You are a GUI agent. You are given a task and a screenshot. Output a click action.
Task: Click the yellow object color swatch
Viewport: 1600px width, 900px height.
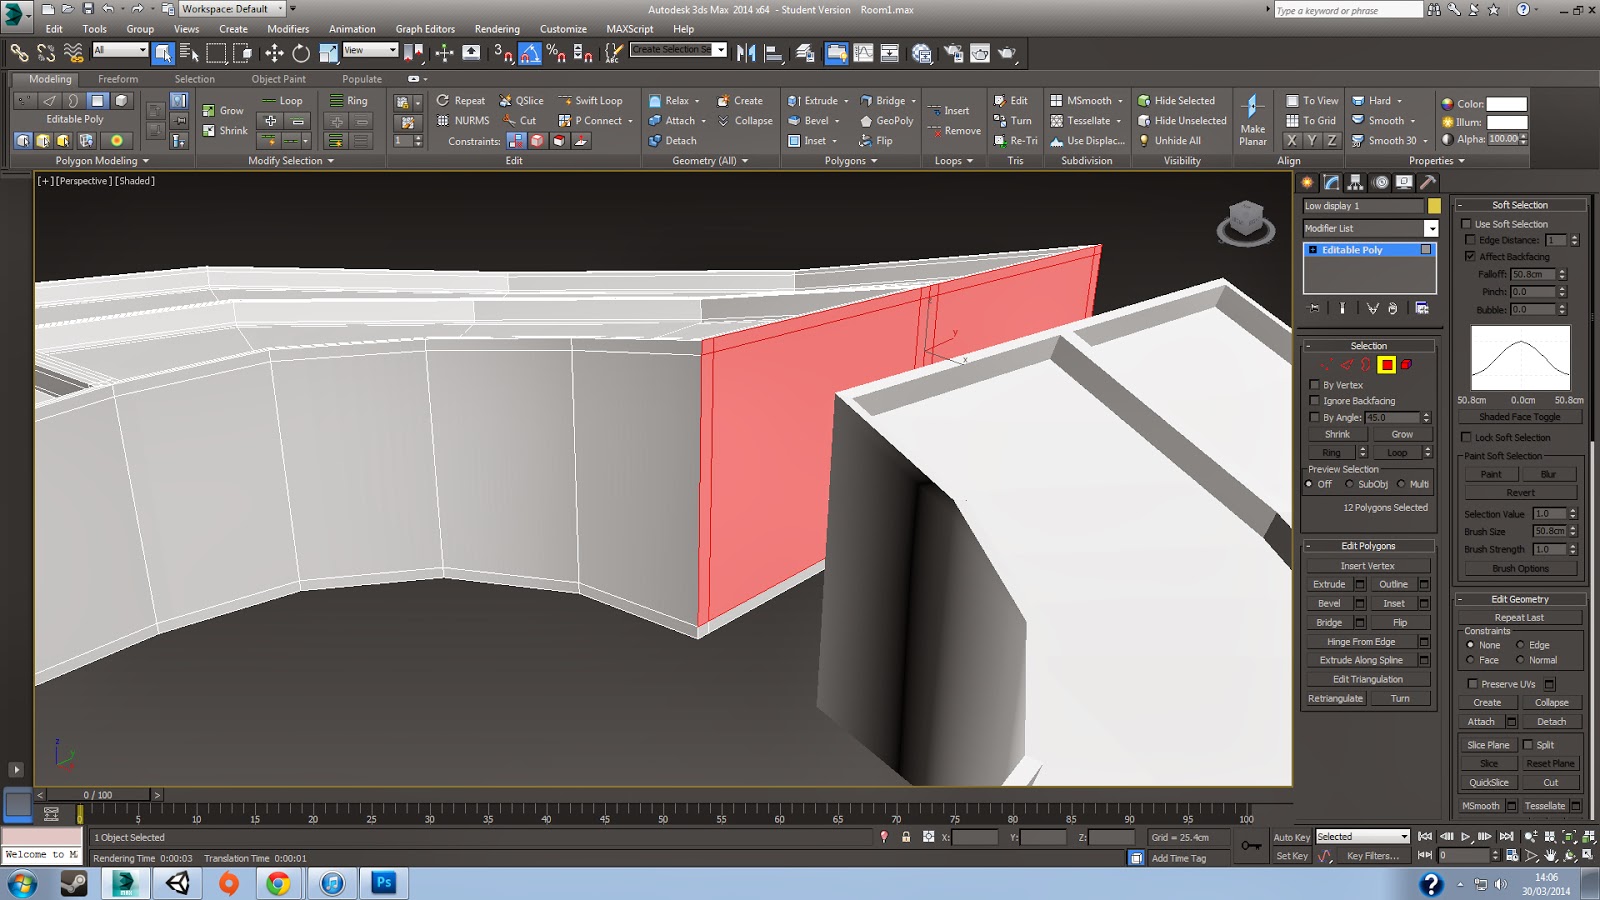1434,206
